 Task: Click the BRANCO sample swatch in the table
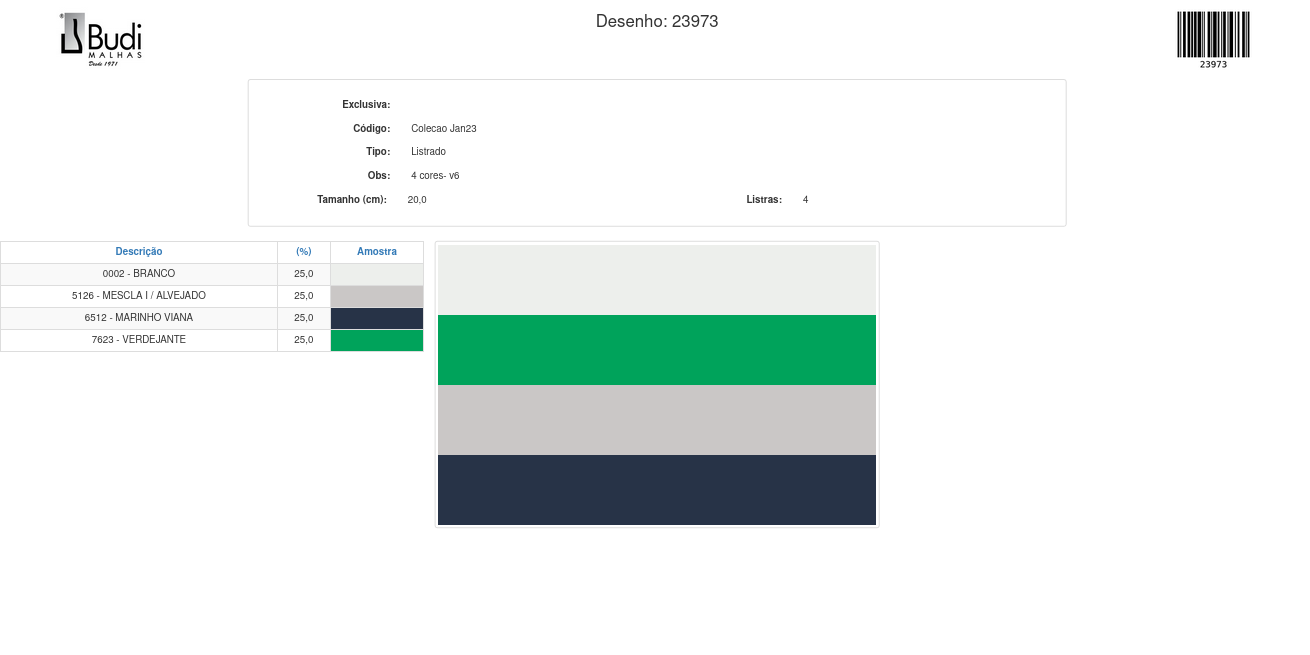pos(377,274)
